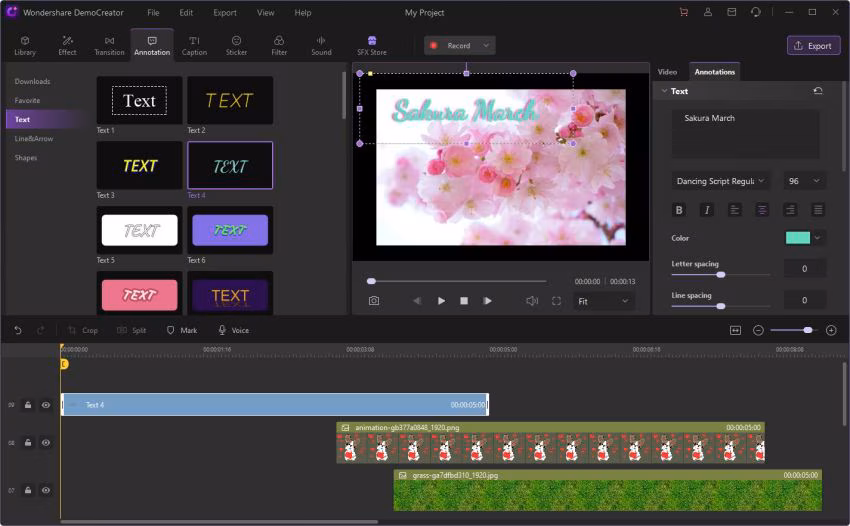Toggle preview fullscreen icon
Viewport: 850px width, 526px height.
click(556, 301)
